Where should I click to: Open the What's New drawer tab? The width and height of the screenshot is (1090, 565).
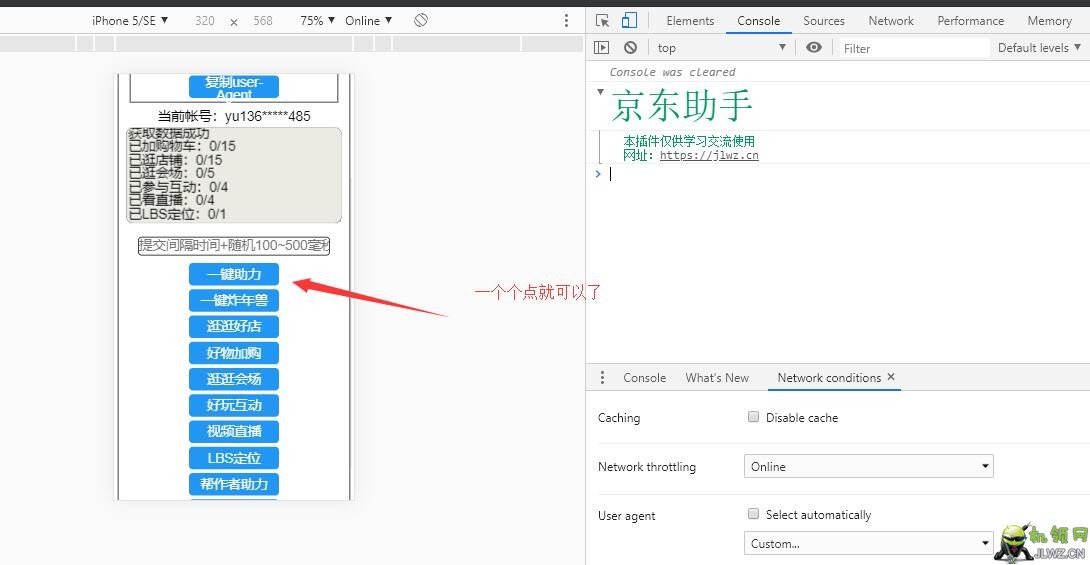point(717,377)
